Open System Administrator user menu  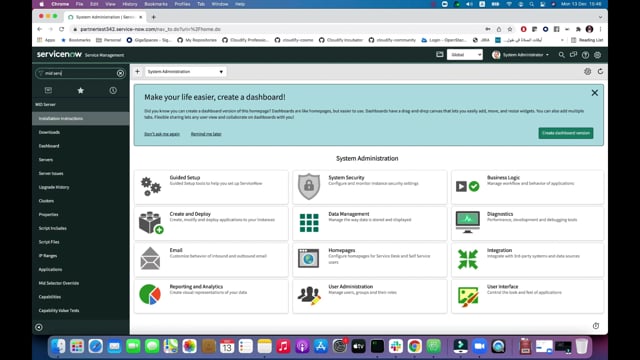(521, 55)
